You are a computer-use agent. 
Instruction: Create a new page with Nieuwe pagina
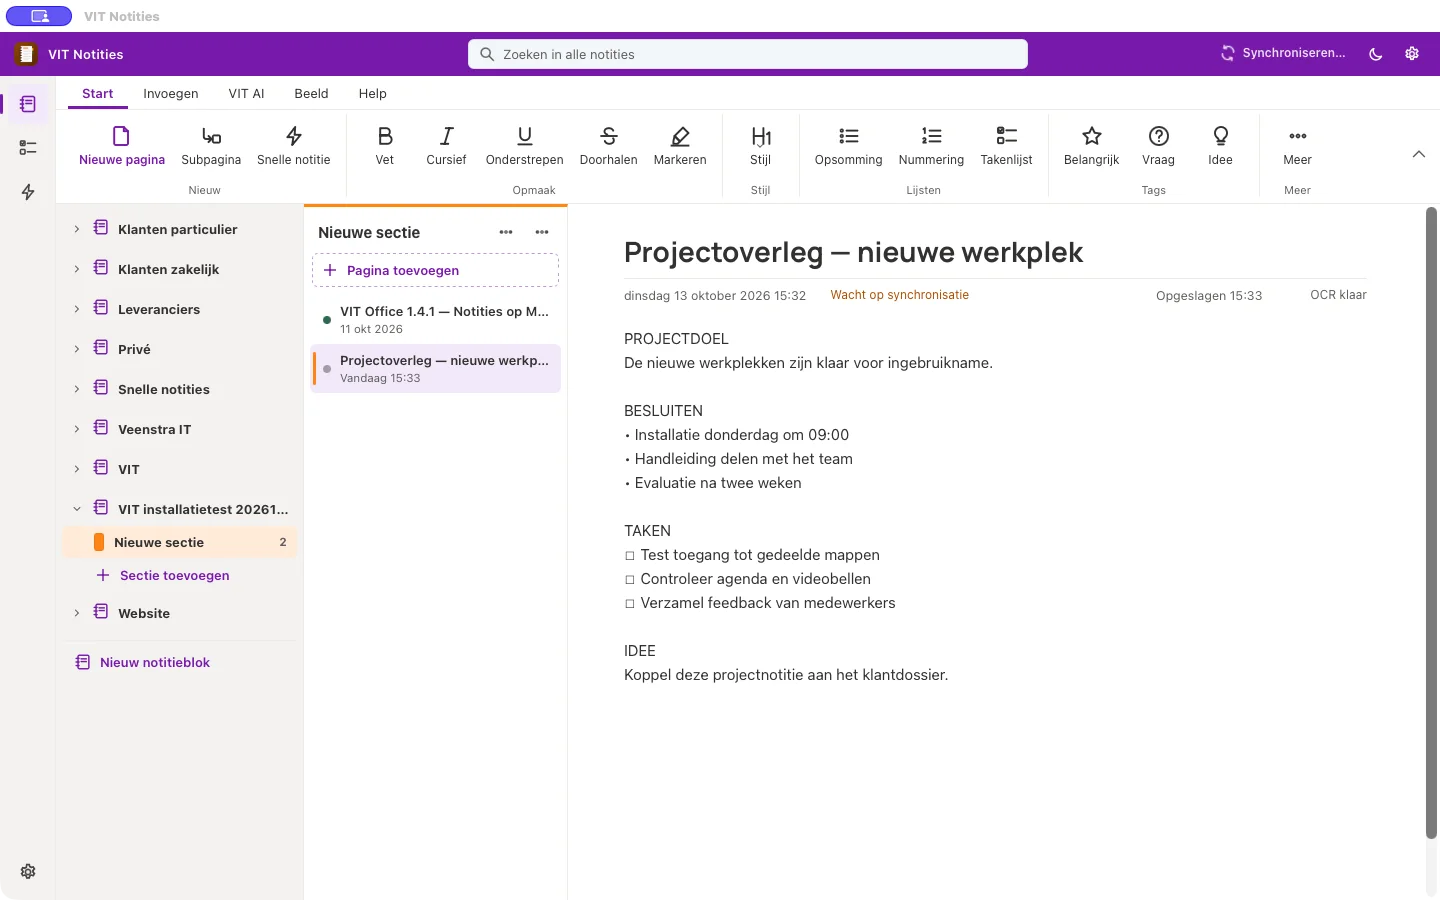[x=122, y=146]
